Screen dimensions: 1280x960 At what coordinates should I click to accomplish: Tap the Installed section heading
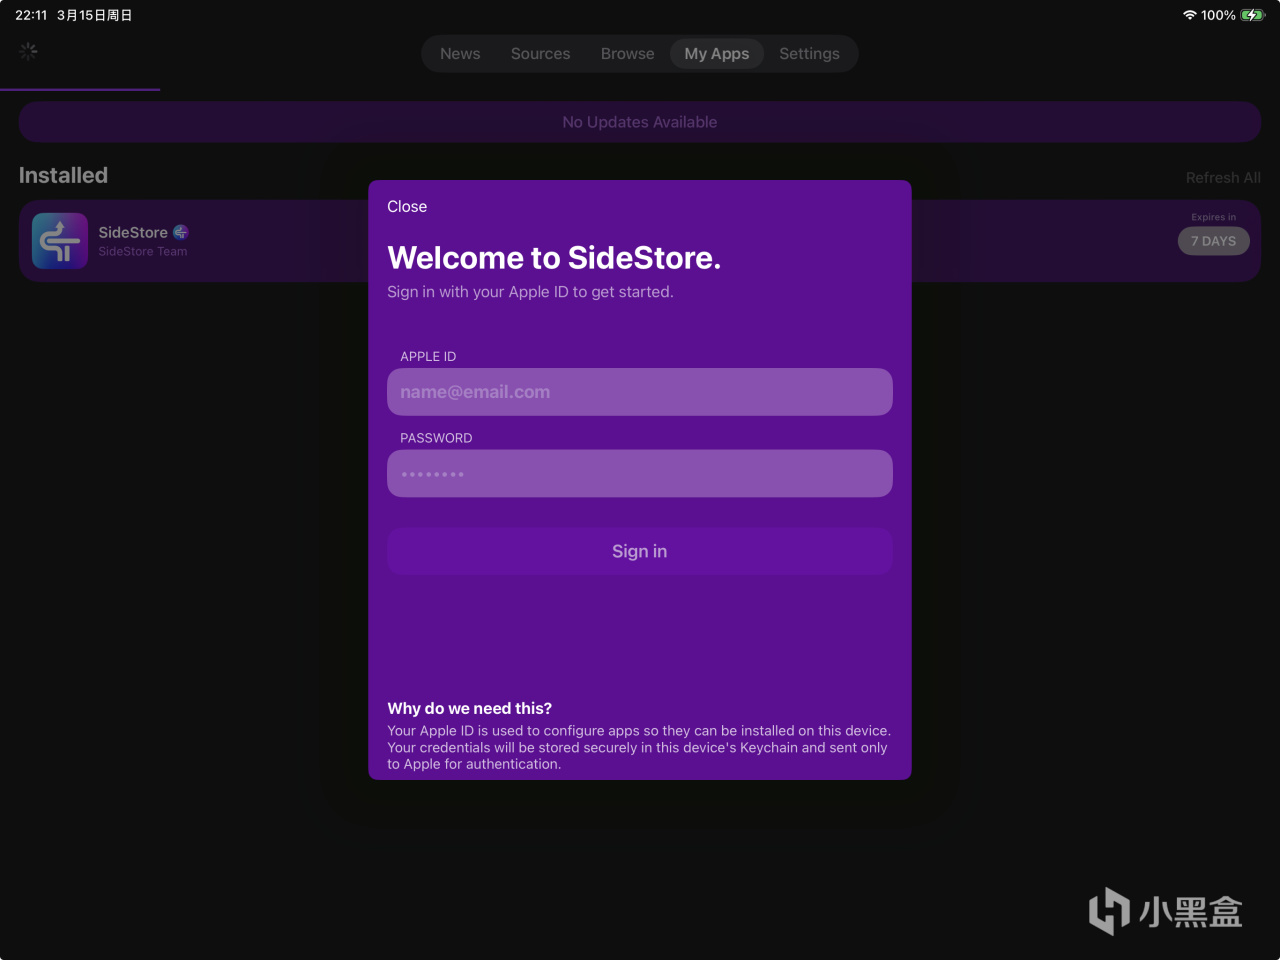click(63, 175)
